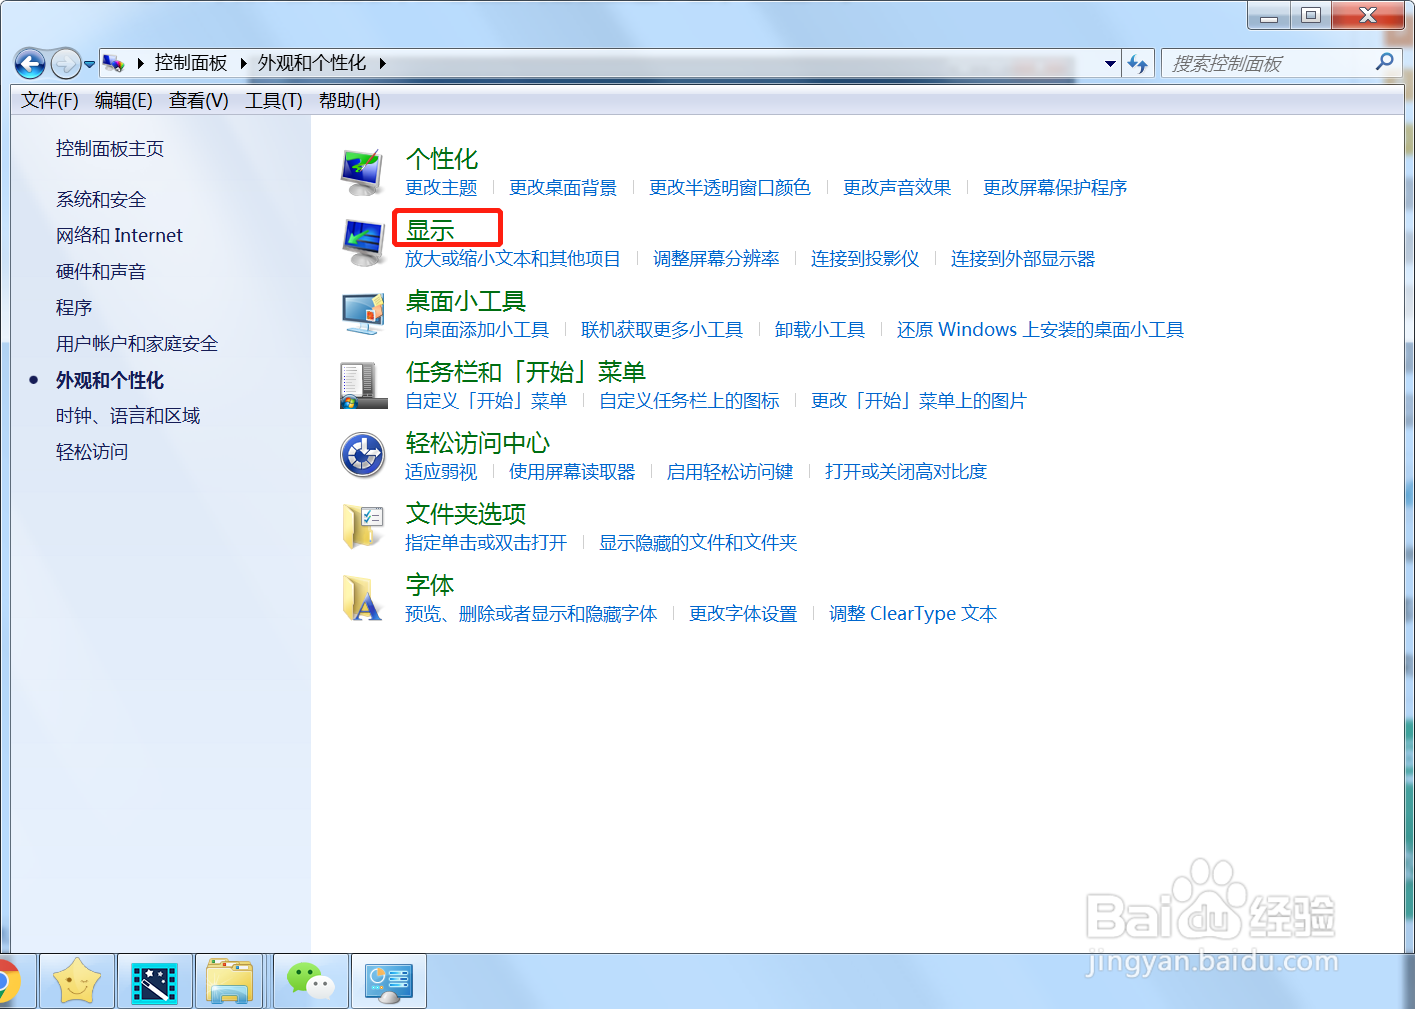This screenshot has width=1415, height=1009.
Task: Click the Folder Options (文件夹选项) icon
Action: [362, 526]
